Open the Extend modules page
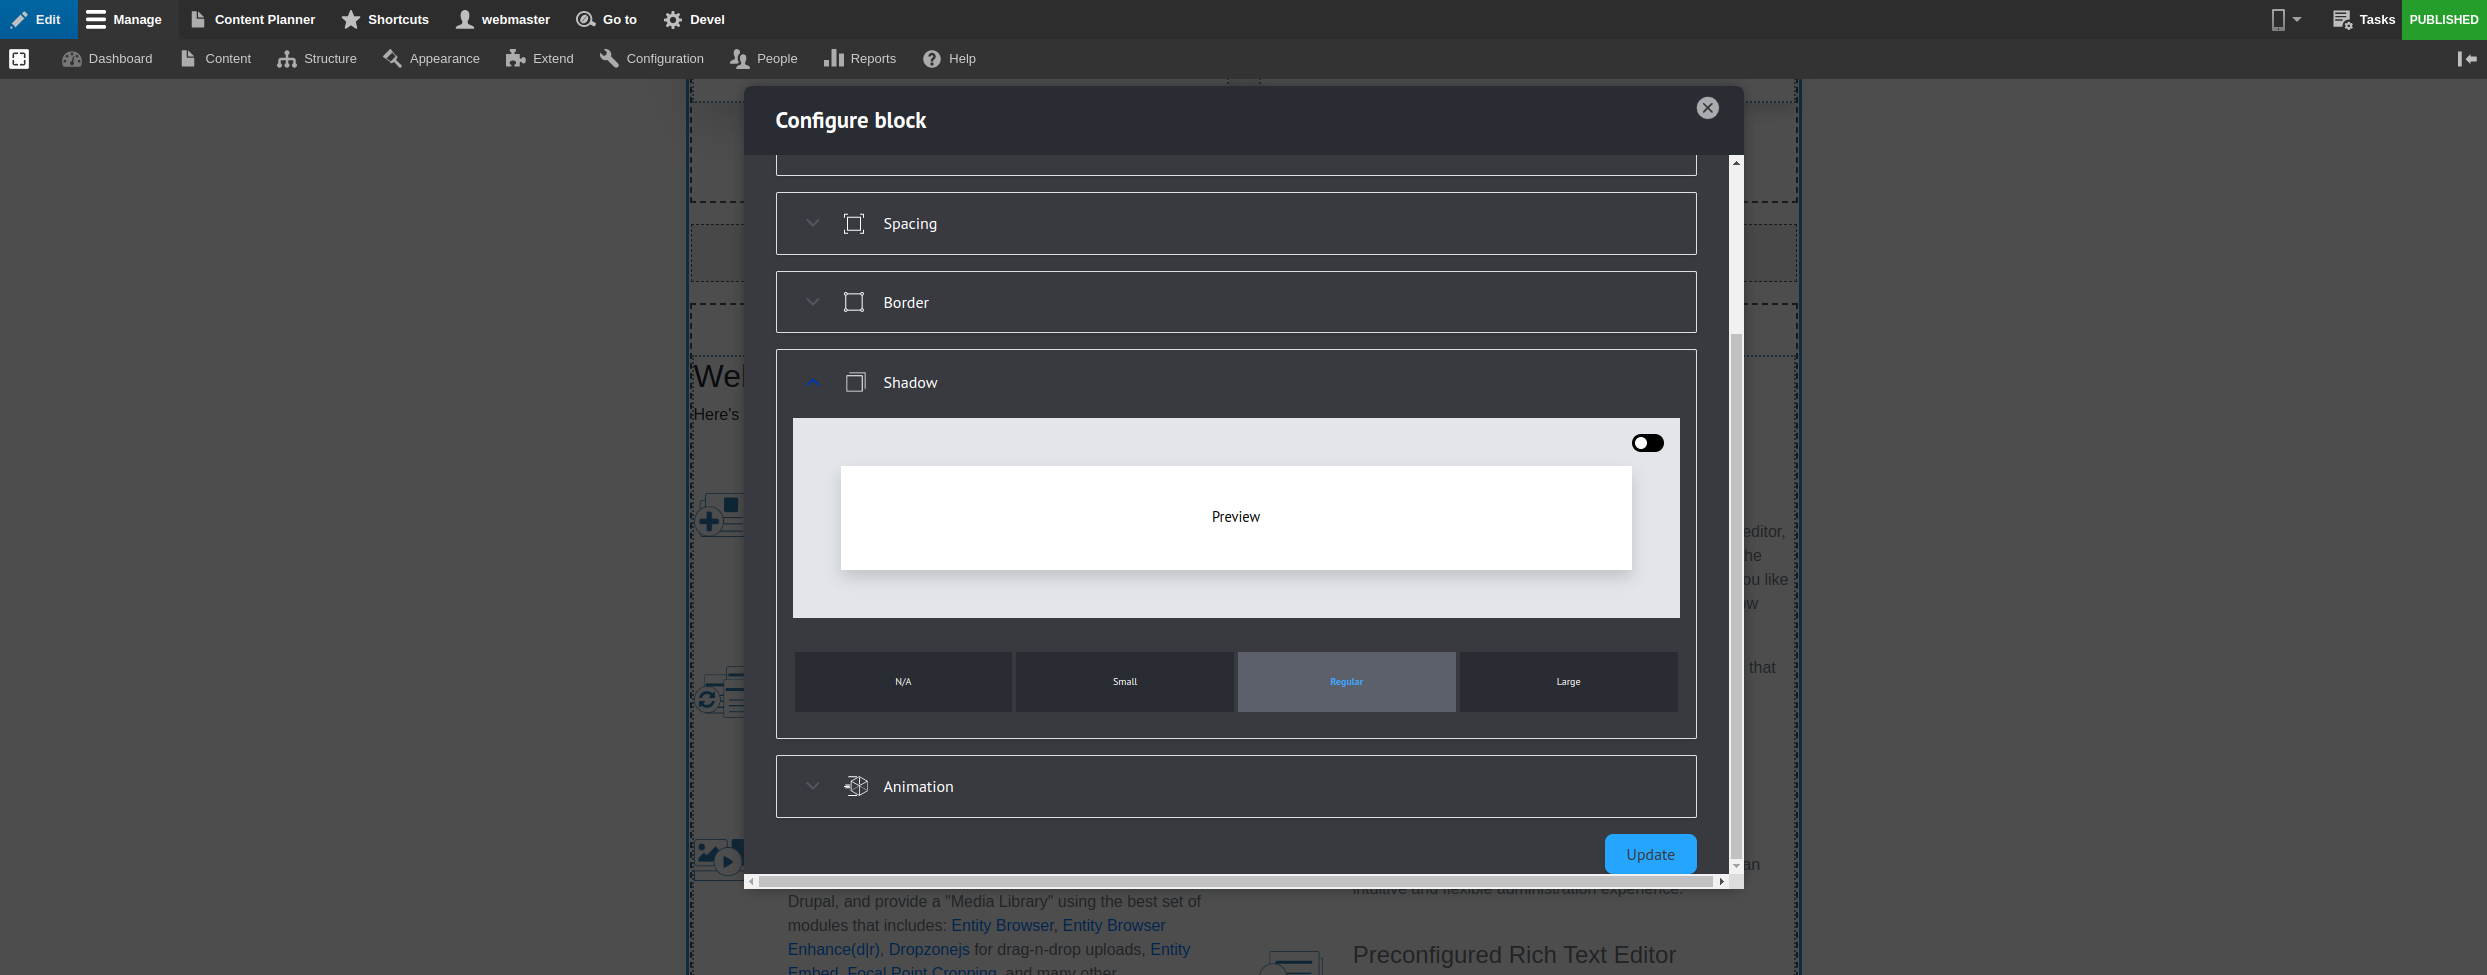The width and height of the screenshot is (2487, 975). [539, 58]
